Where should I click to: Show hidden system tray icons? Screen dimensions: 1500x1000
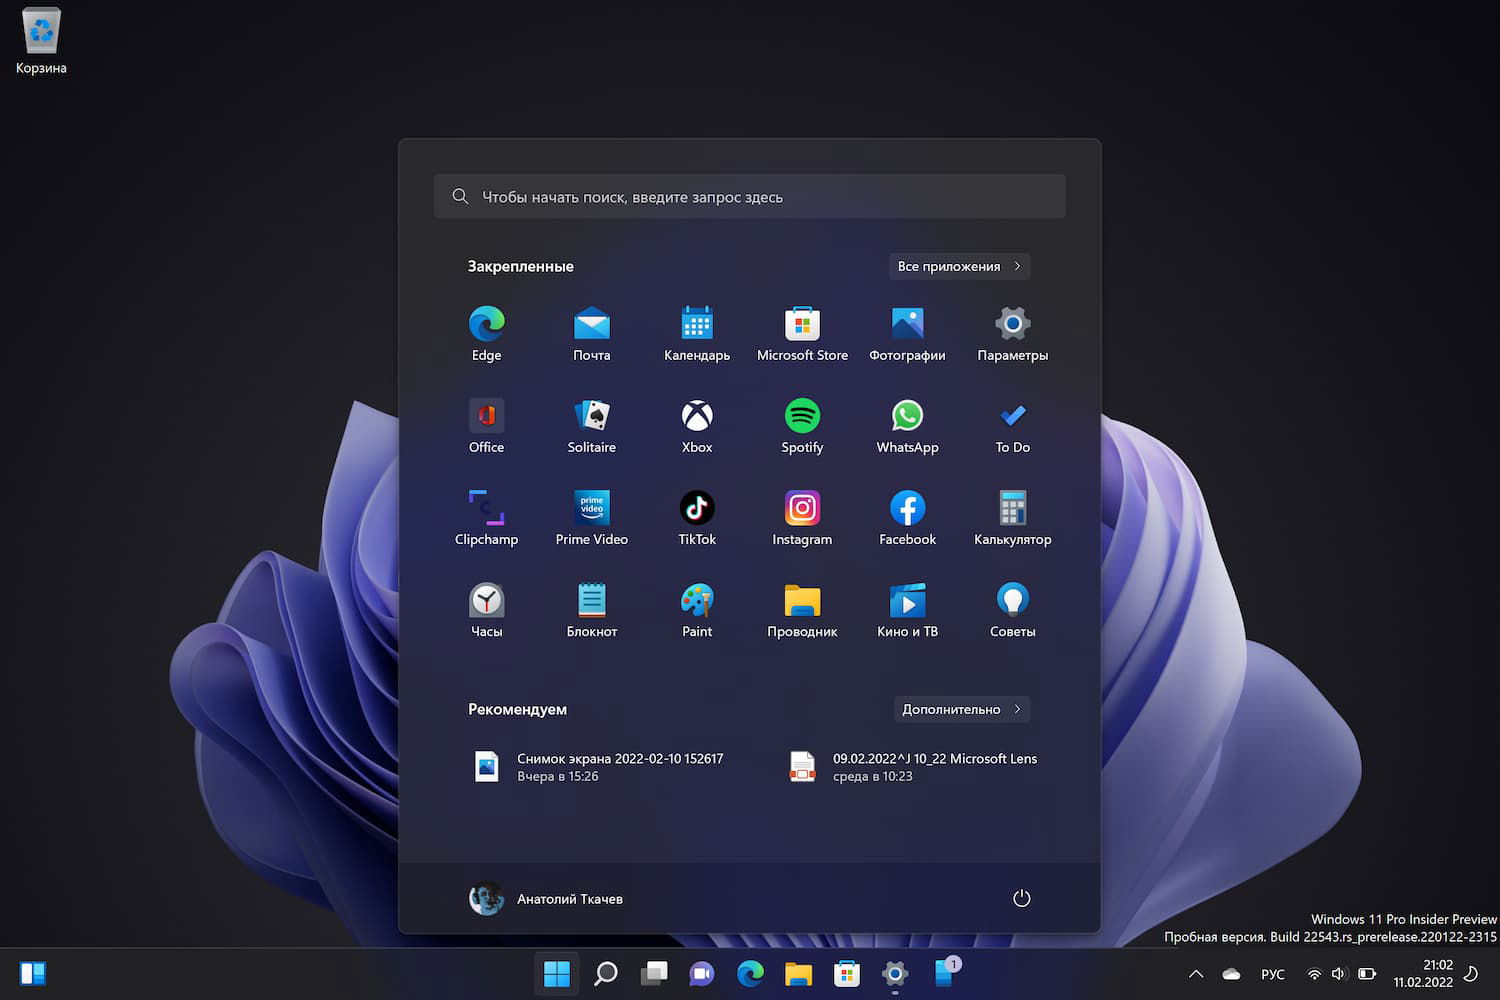pos(1196,974)
